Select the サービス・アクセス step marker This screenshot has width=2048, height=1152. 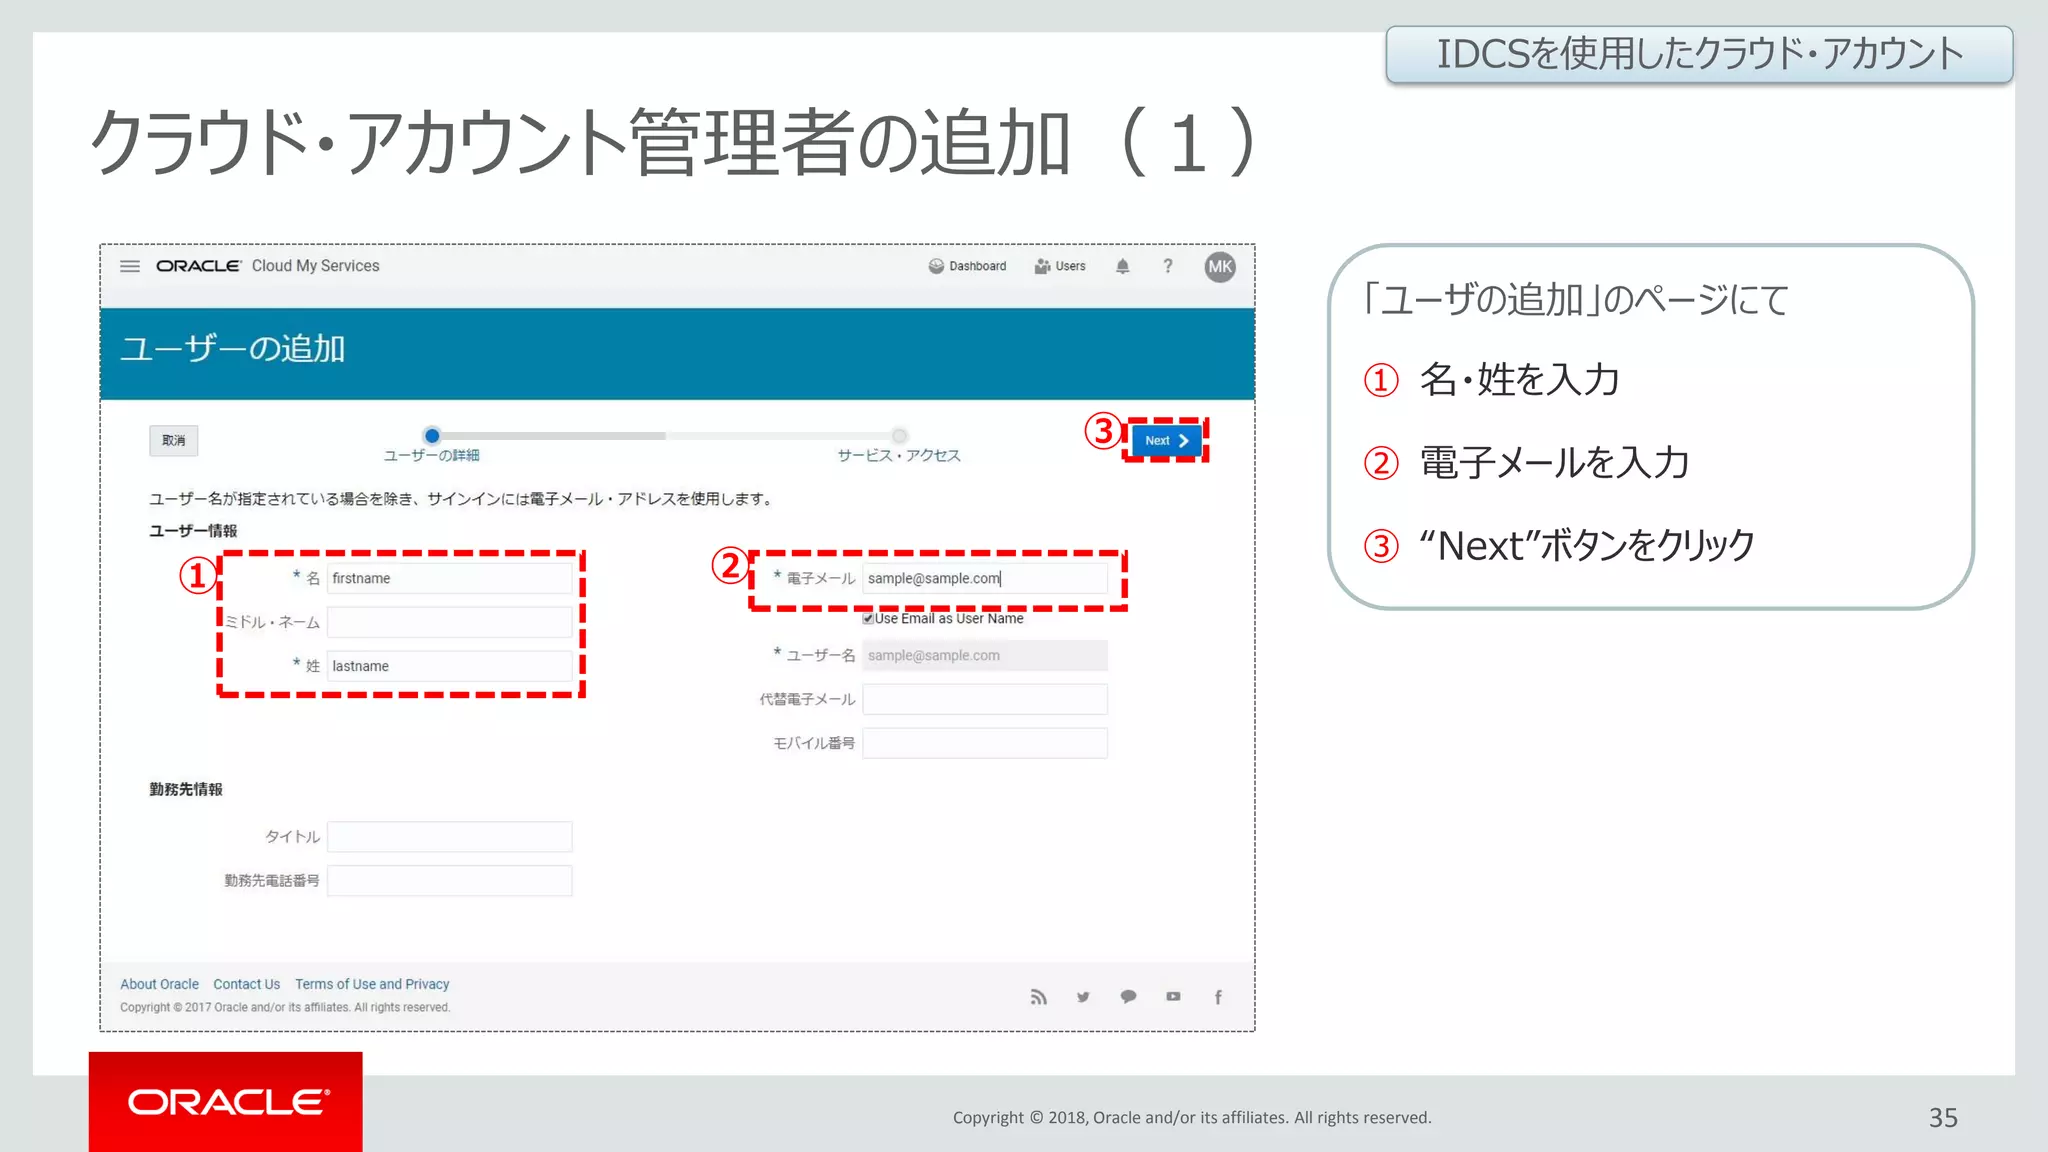[899, 436]
